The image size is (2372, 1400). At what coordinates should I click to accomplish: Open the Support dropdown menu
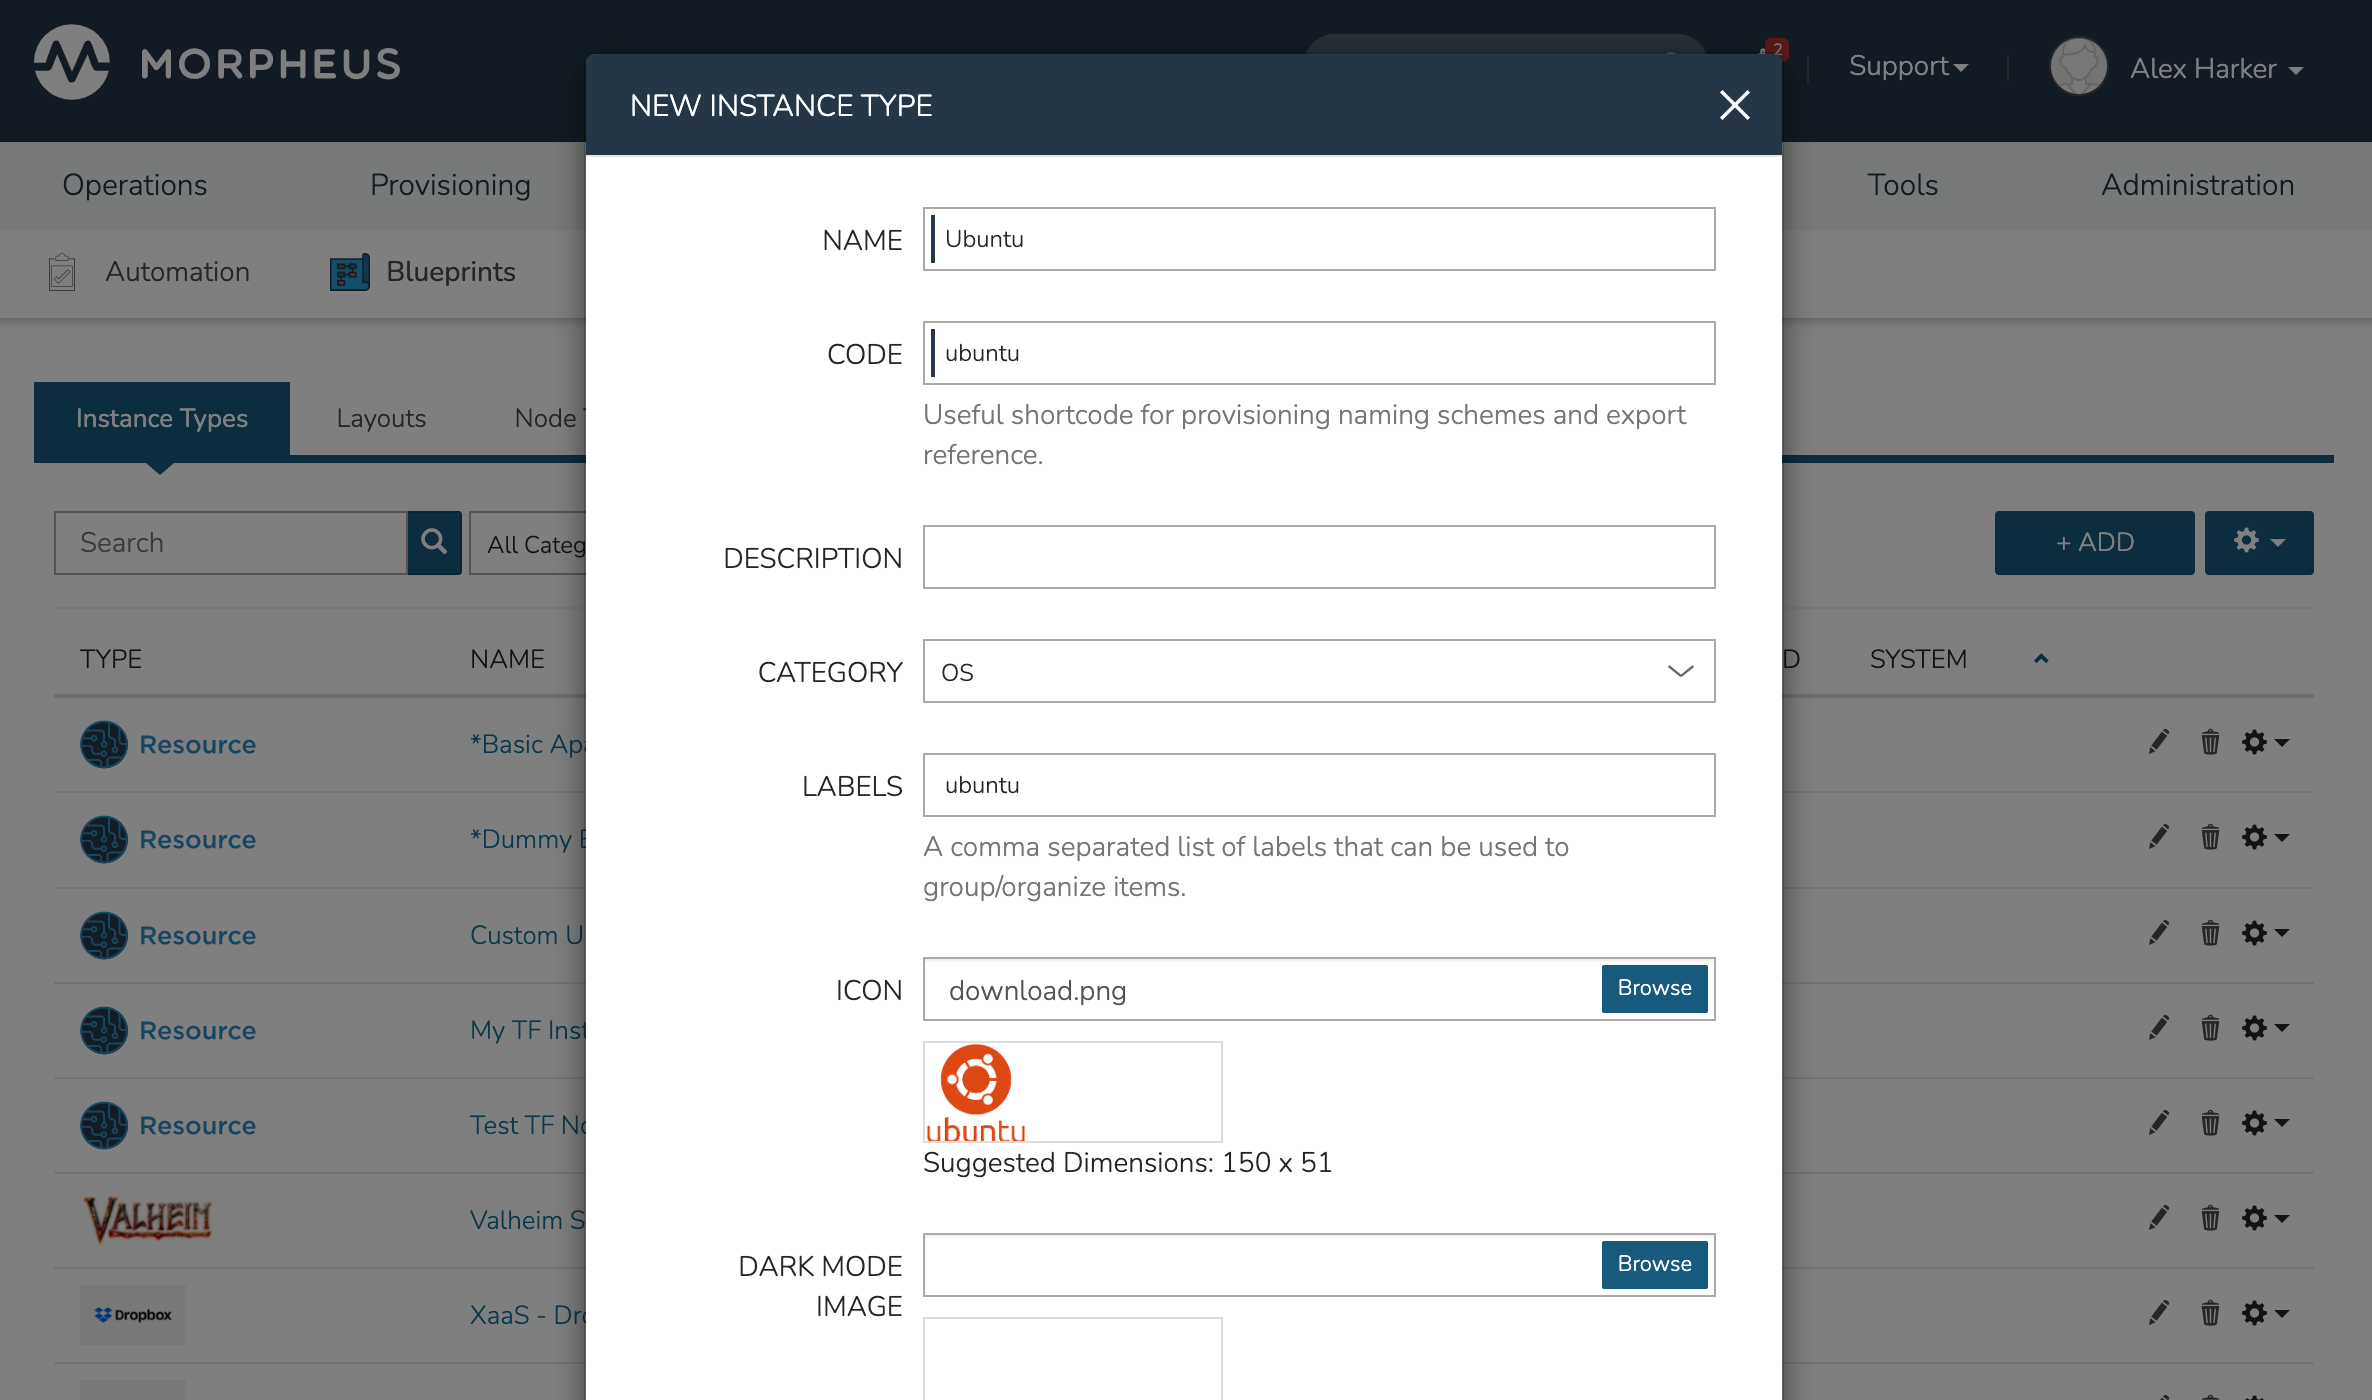click(1907, 66)
